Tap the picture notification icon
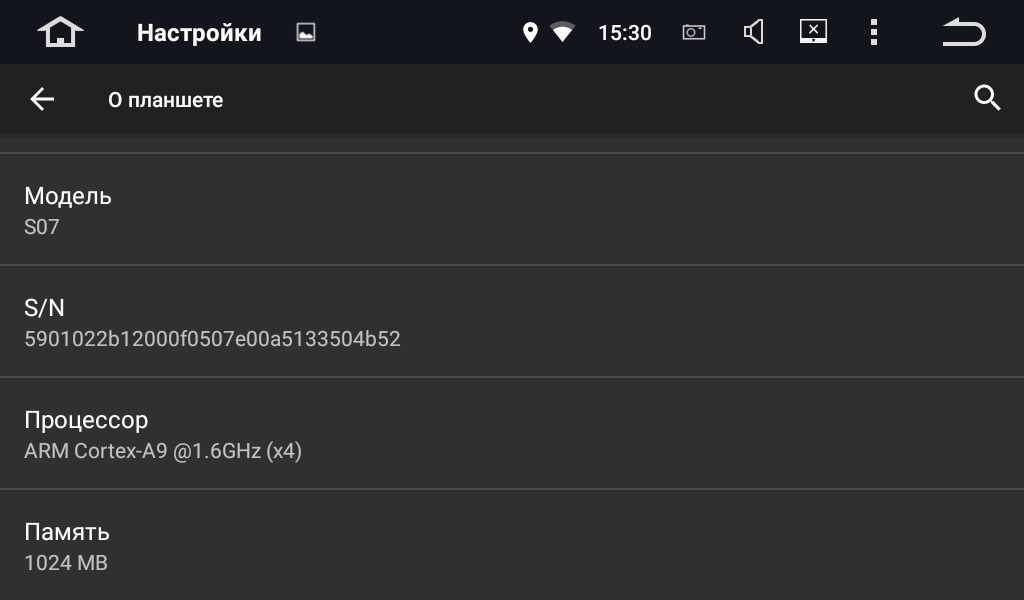 coord(306,33)
